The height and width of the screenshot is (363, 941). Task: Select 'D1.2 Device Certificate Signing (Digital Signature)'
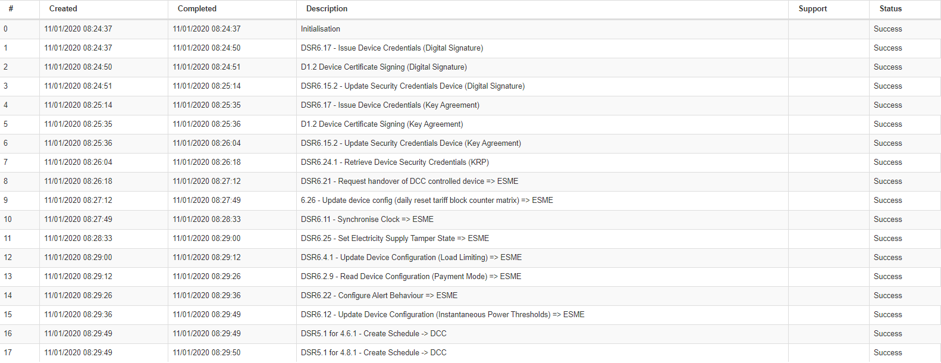pyautogui.click(x=383, y=67)
